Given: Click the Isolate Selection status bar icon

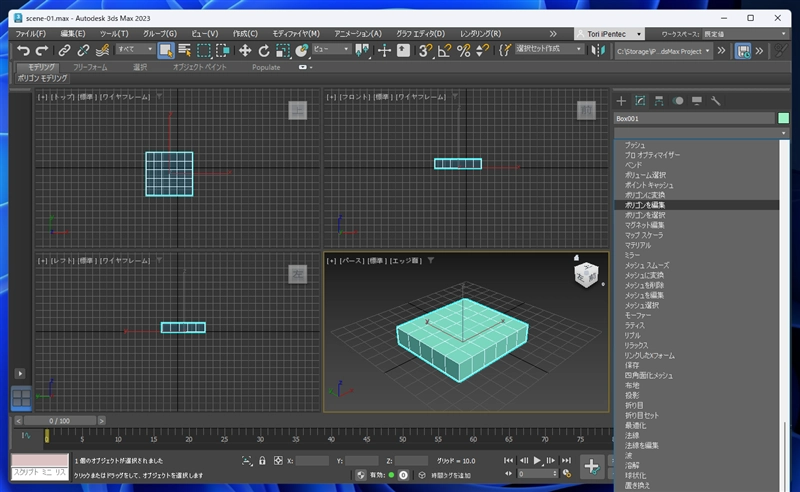Looking at the screenshot, I should 247,460.
